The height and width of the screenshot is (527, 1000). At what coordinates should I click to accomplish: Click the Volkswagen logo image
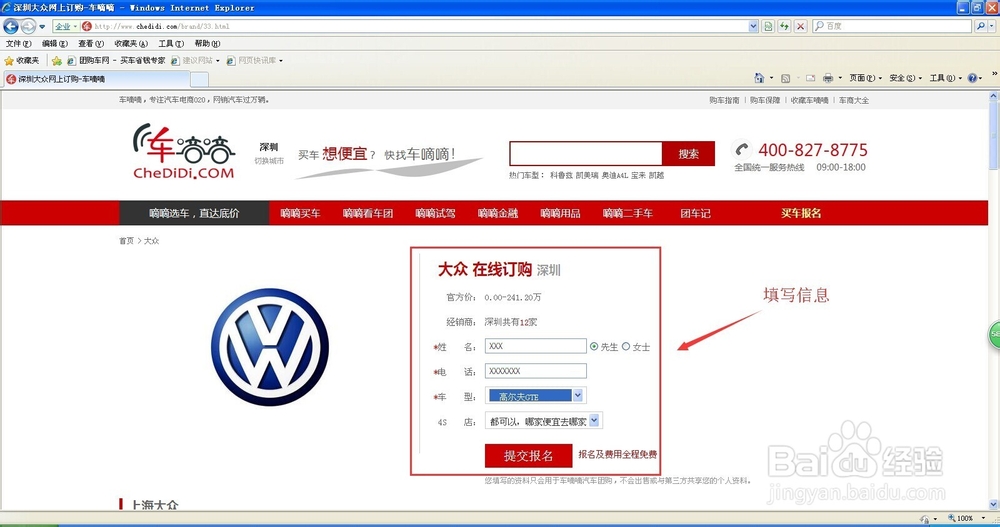[x=270, y=347]
